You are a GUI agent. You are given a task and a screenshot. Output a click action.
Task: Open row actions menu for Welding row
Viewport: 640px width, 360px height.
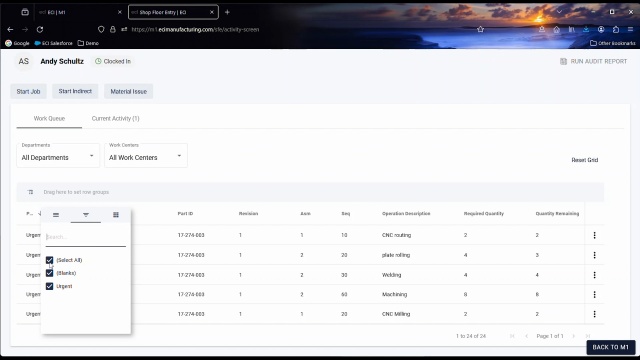(594, 275)
